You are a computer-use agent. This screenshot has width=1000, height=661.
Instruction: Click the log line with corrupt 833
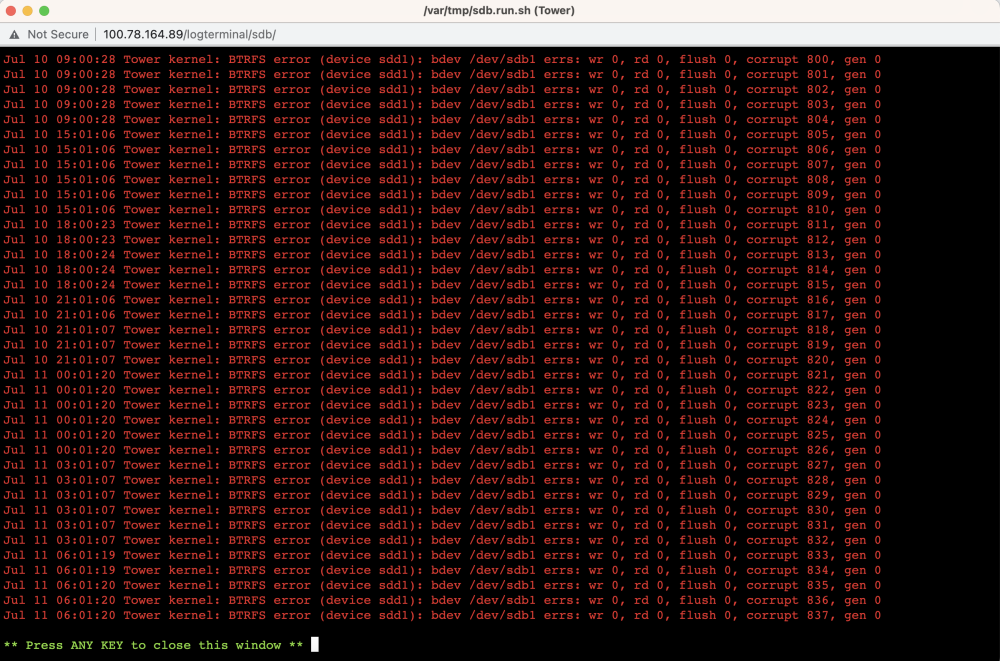point(442,555)
